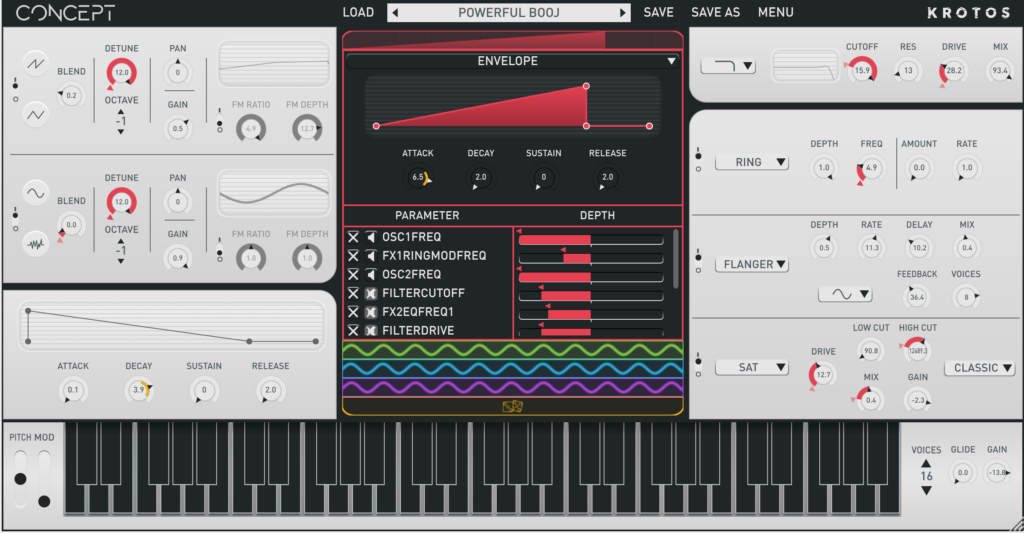
Task: Choose the triangle waveform button in oscillator 1
Action: pos(36,114)
